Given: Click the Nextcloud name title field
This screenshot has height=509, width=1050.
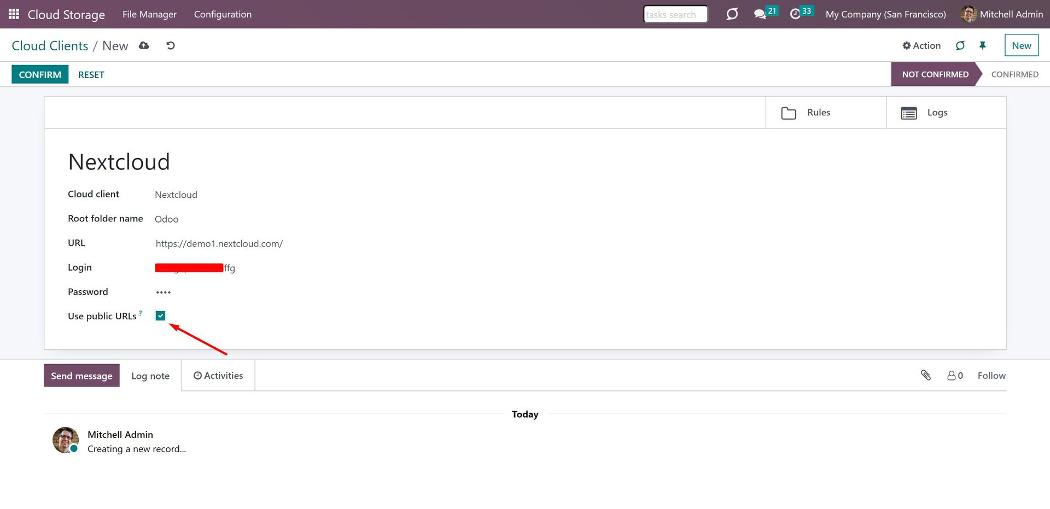Looking at the screenshot, I should click(x=119, y=161).
